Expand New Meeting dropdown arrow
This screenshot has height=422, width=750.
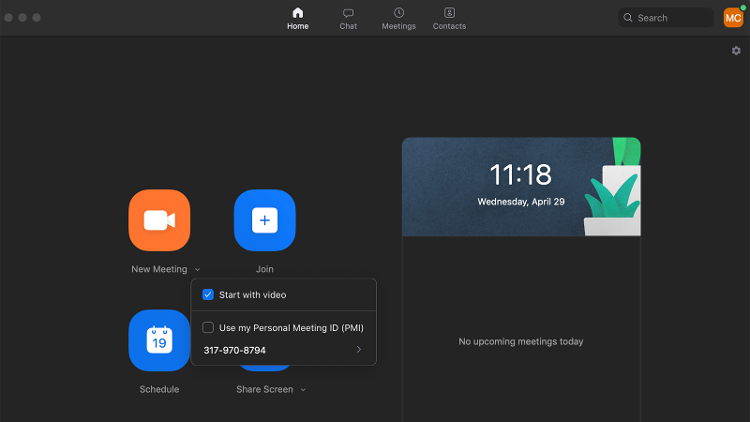click(198, 269)
